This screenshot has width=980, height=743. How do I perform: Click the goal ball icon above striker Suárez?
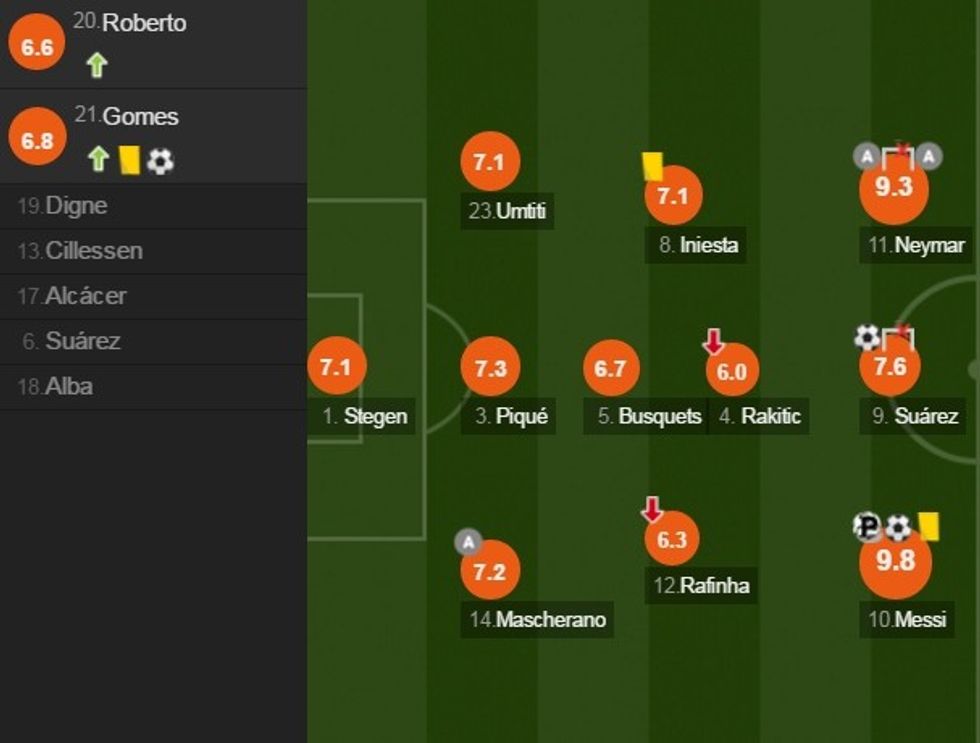click(x=867, y=338)
